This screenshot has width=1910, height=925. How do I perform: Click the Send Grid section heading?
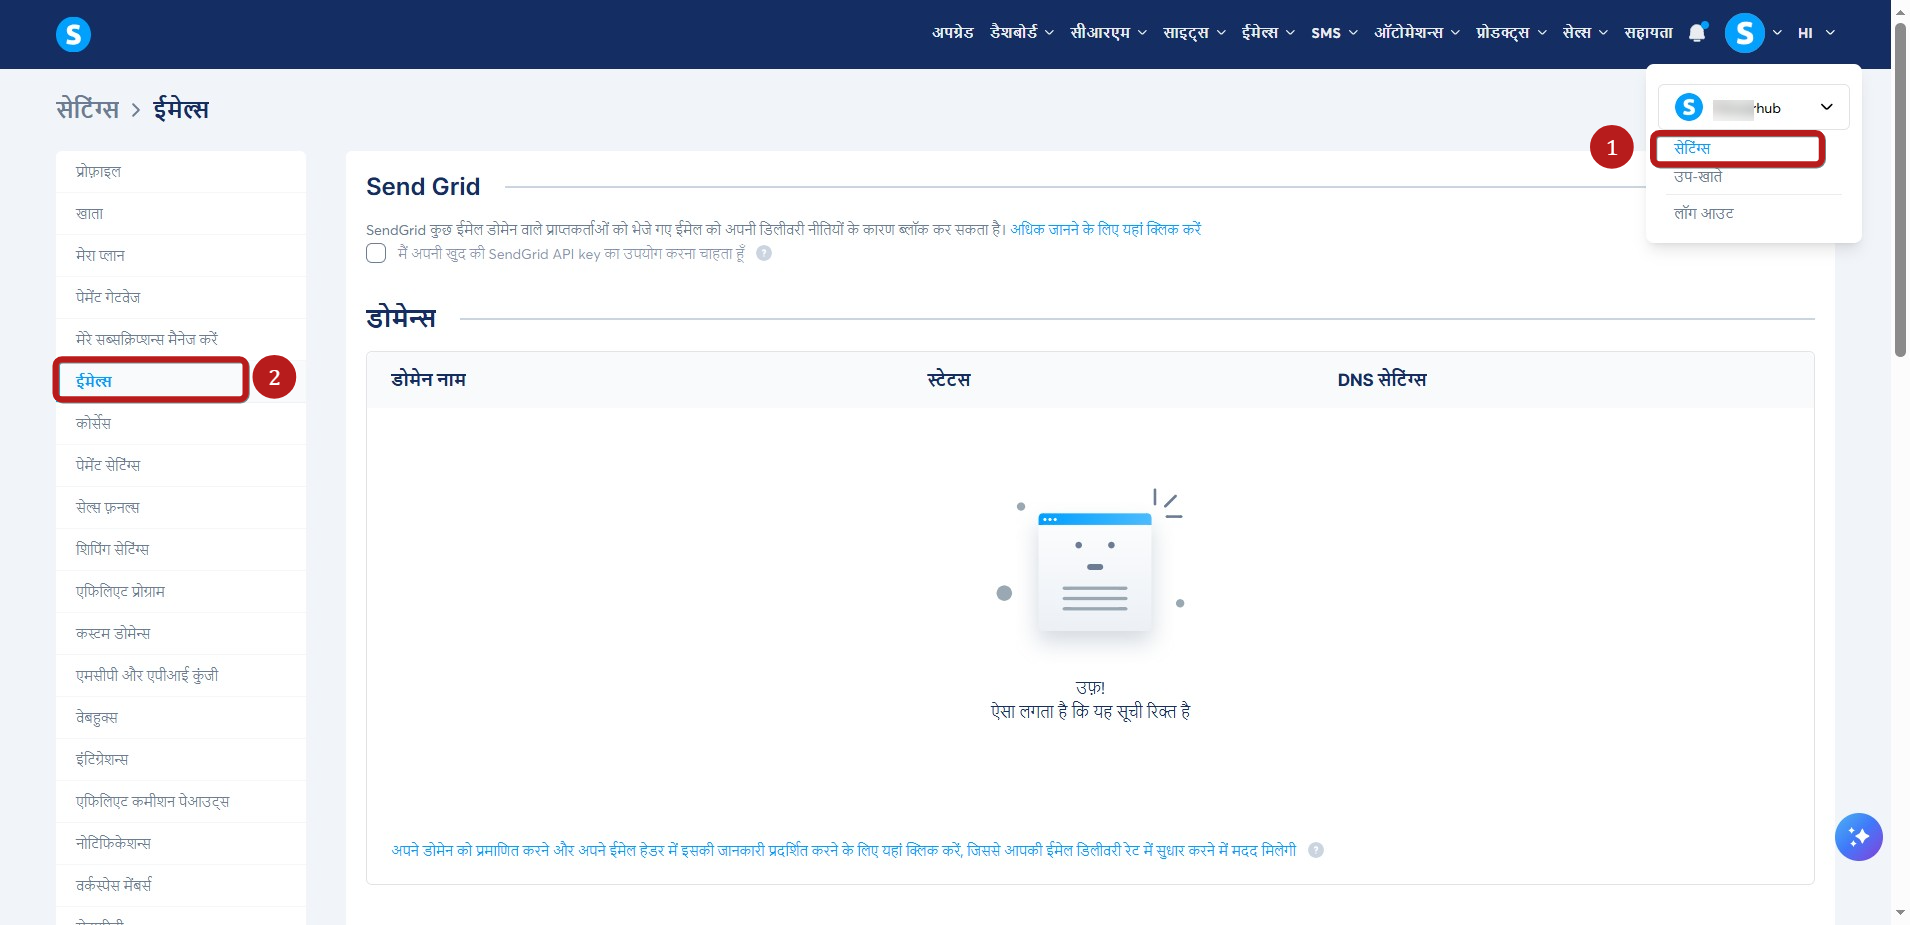[423, 187]
